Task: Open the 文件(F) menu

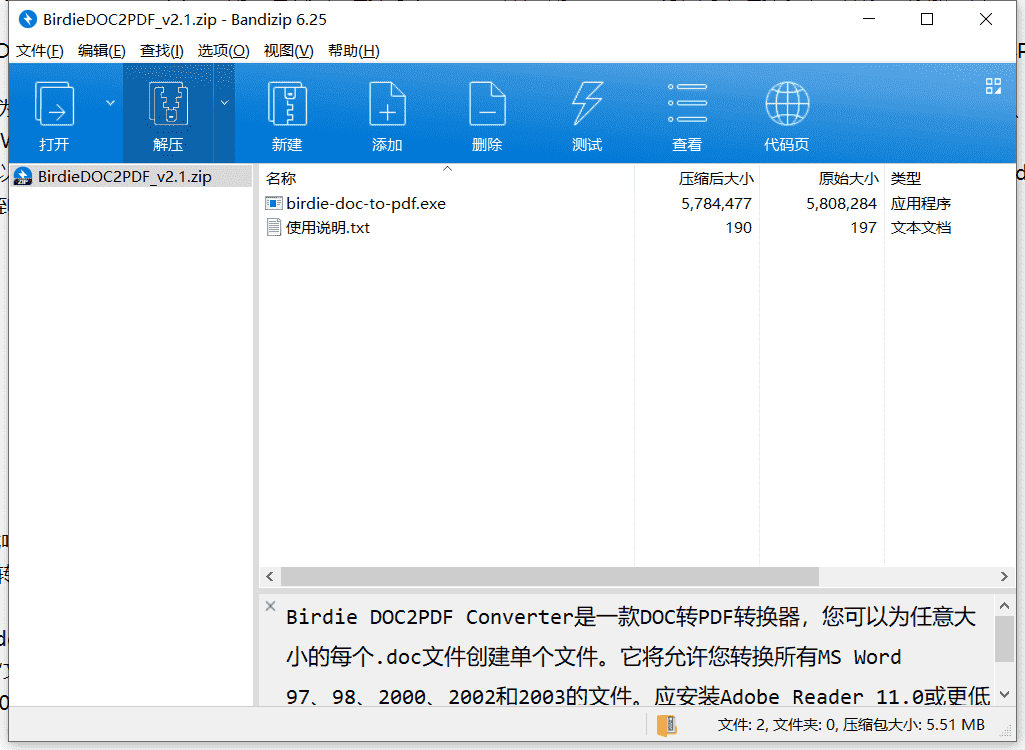Action: click(x=40, y=50)
